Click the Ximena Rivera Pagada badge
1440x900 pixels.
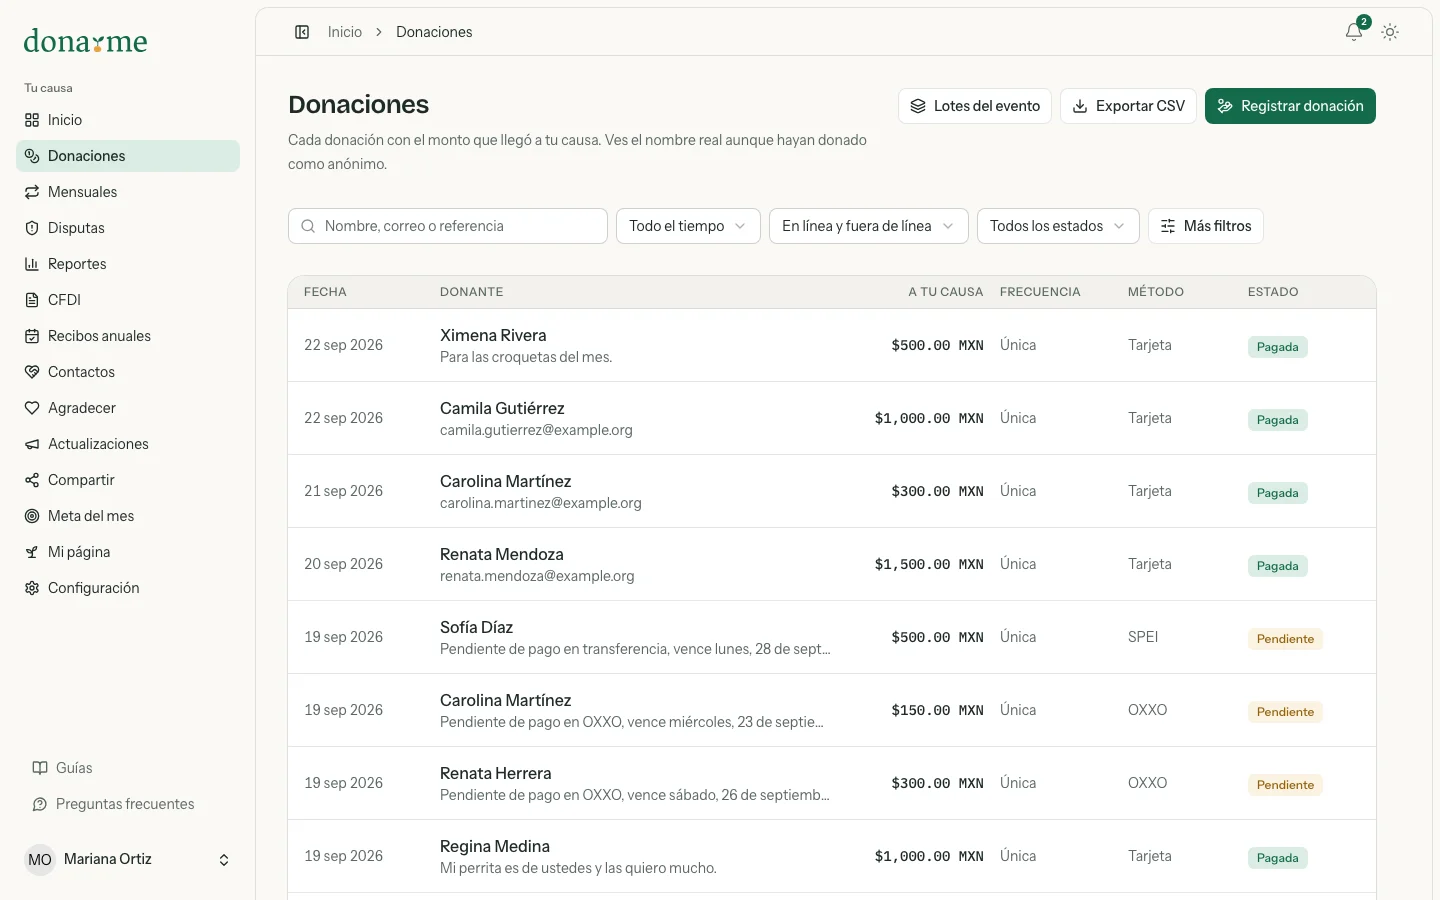click(1278, 347)
